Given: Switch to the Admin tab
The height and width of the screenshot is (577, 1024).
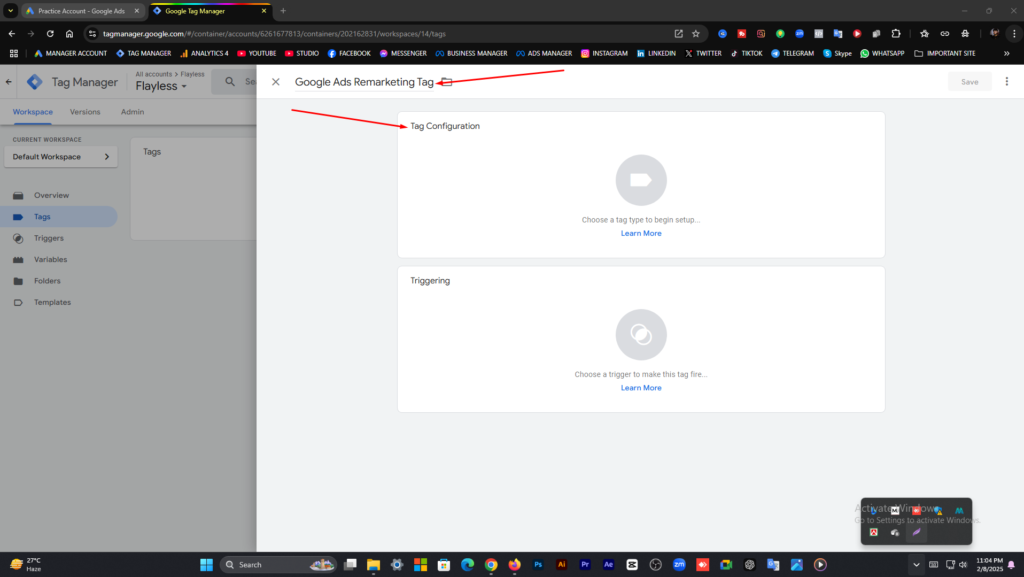Looking at the screenshot, I should coord(132,112).
